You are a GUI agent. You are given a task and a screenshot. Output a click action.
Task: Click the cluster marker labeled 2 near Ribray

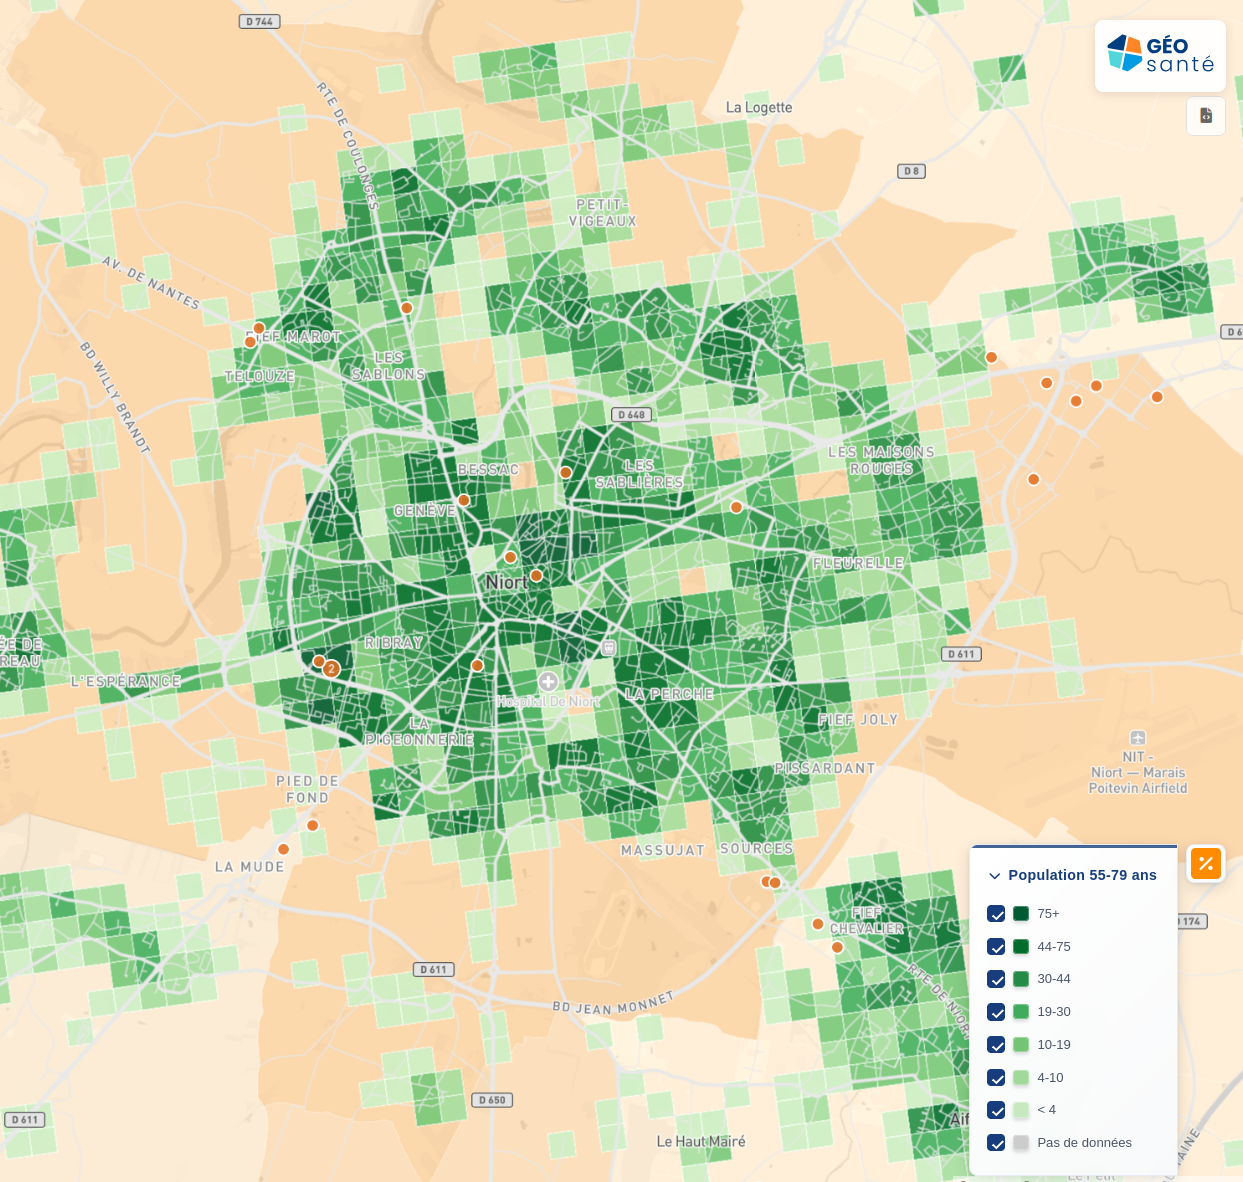click(332, 668)
